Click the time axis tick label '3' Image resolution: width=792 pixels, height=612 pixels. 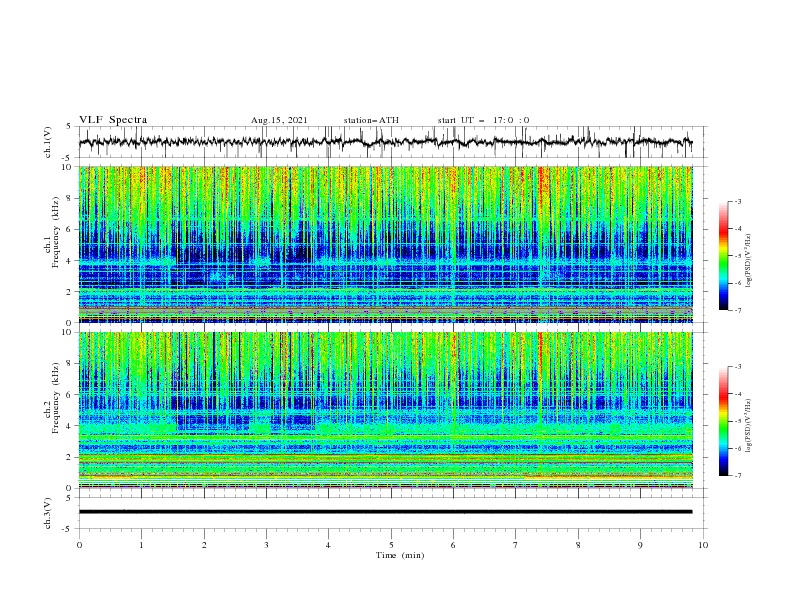[266, 545]
